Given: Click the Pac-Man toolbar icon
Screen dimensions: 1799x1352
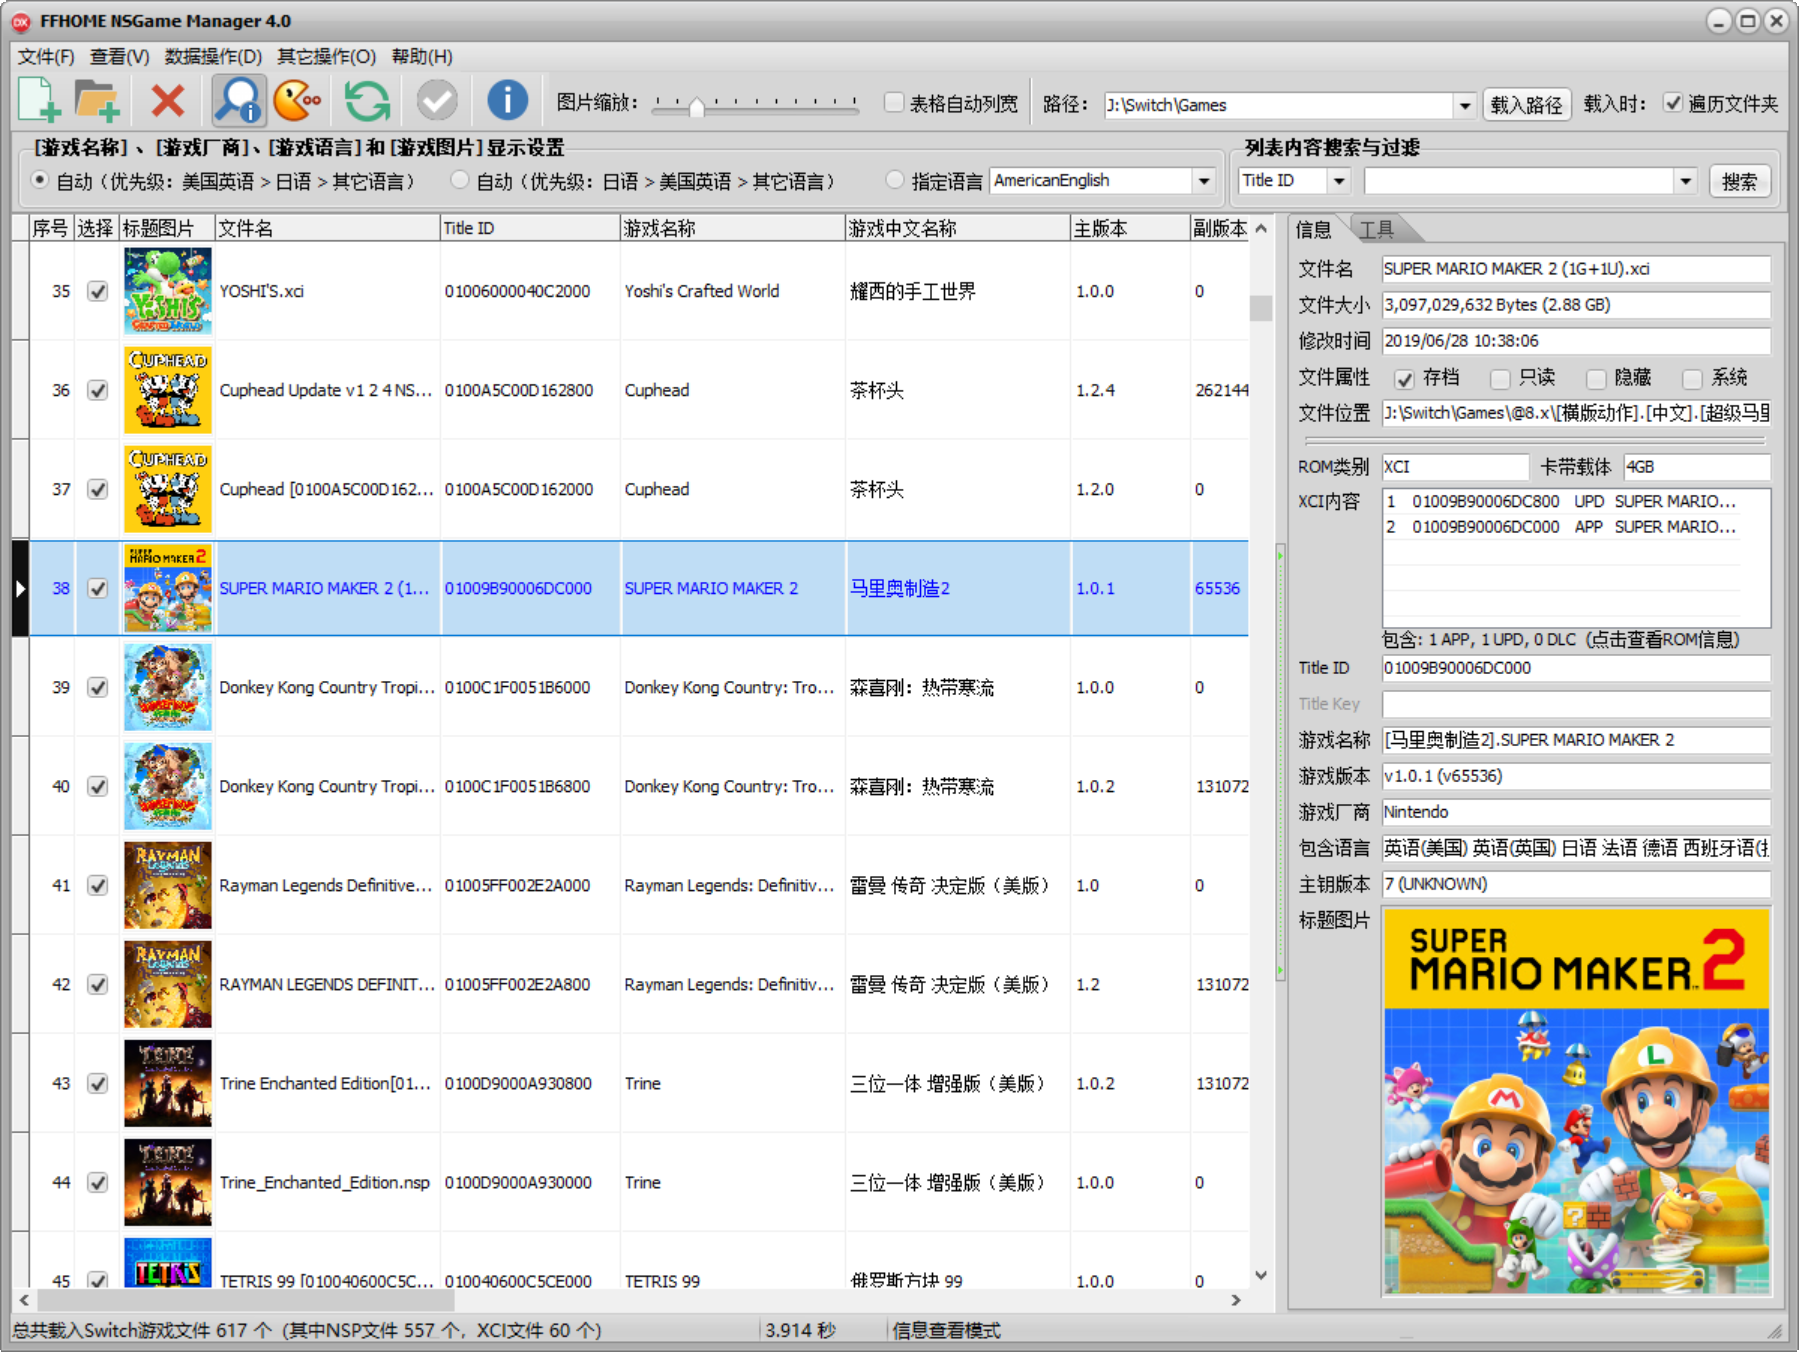Looking at the screenshot, I should tap(298, 101).
